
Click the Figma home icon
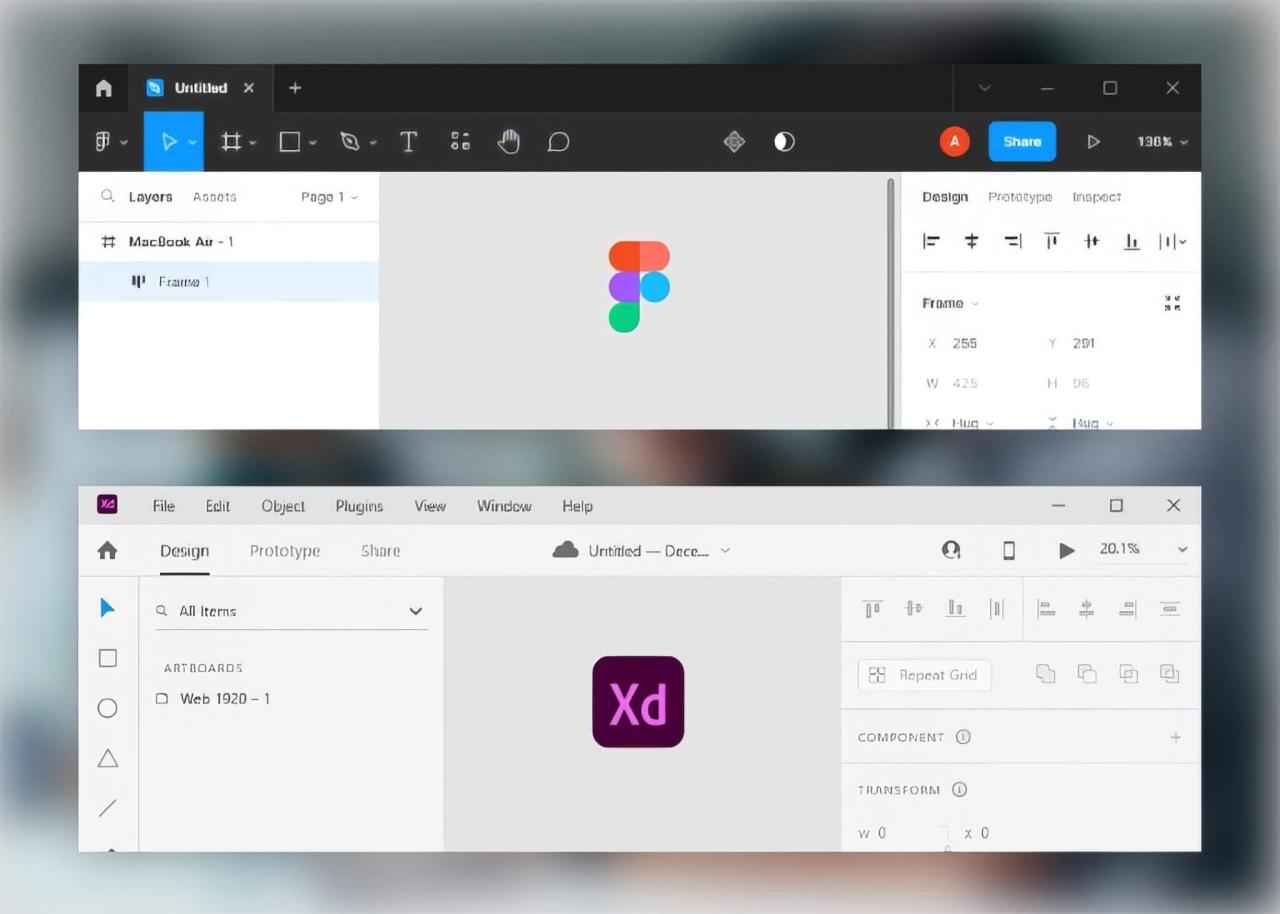coord(104,88)
